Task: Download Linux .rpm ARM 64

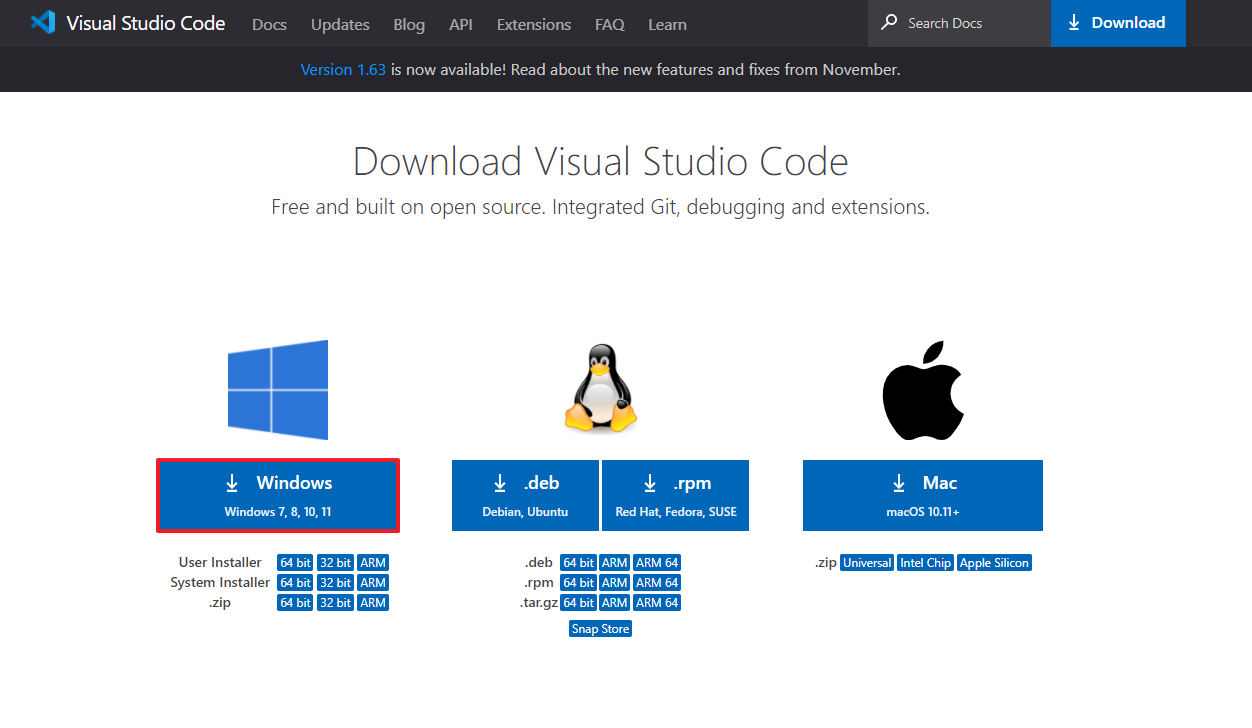Action: (x=657, y=583)
